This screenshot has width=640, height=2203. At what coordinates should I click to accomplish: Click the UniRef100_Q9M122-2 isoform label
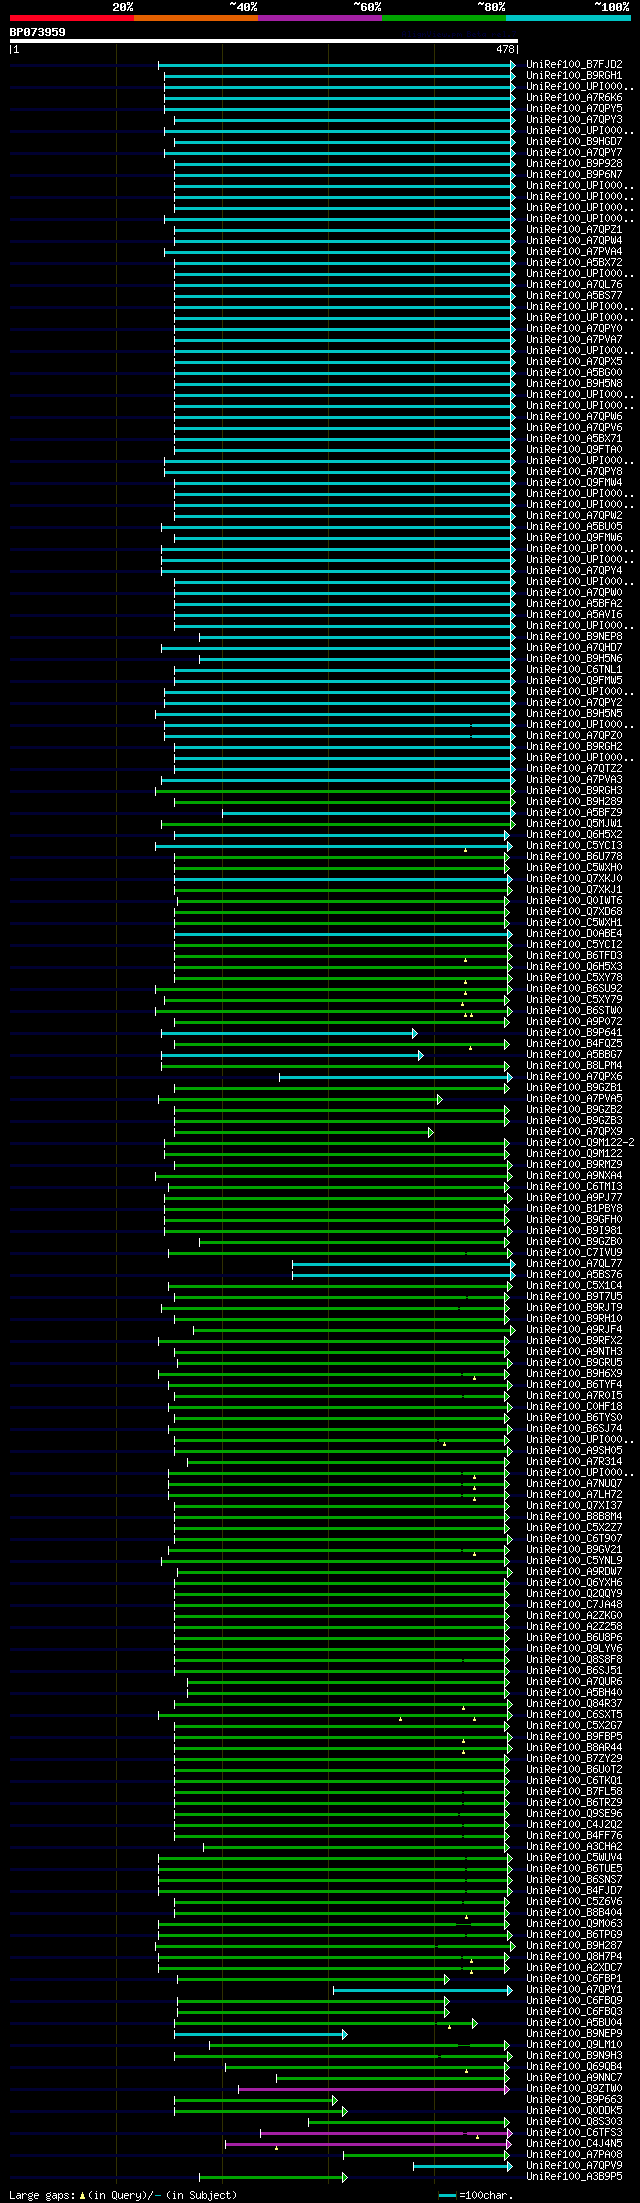tap(580, 1143)
